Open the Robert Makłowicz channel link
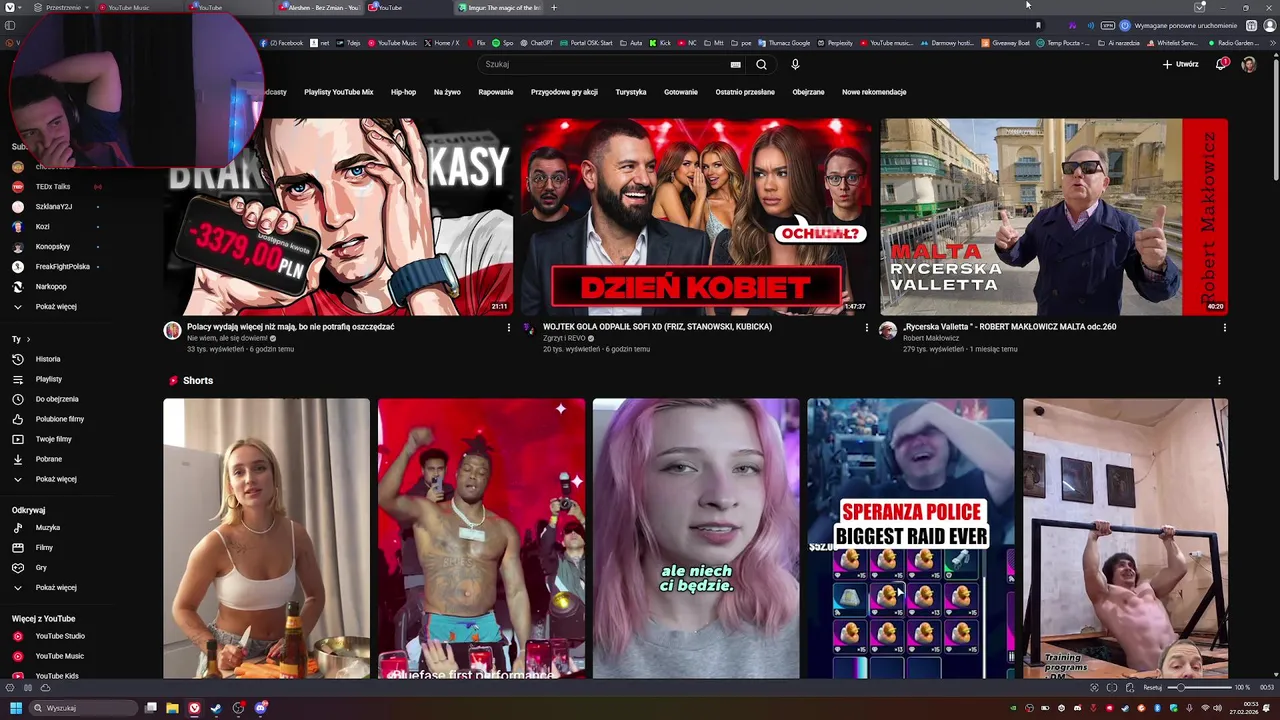 click(931, 338)
